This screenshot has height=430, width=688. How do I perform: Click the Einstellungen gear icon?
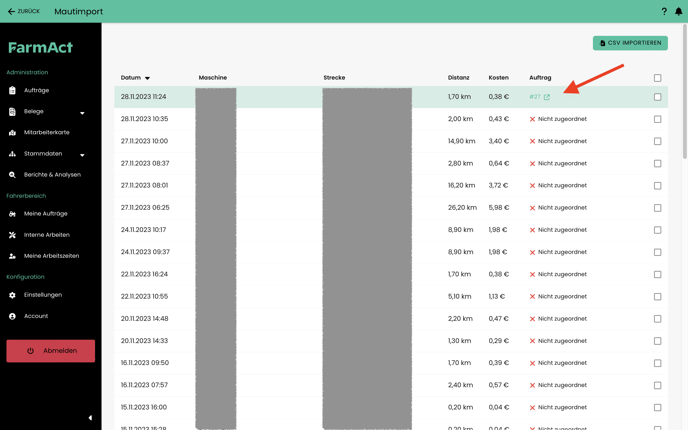pos(12,295)
